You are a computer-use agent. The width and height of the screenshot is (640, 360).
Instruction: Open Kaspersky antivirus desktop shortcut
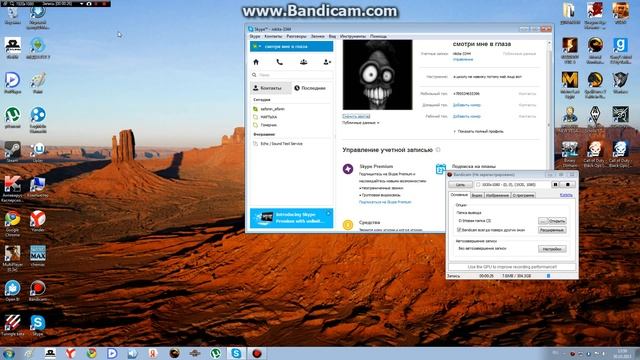coord(12,184)
